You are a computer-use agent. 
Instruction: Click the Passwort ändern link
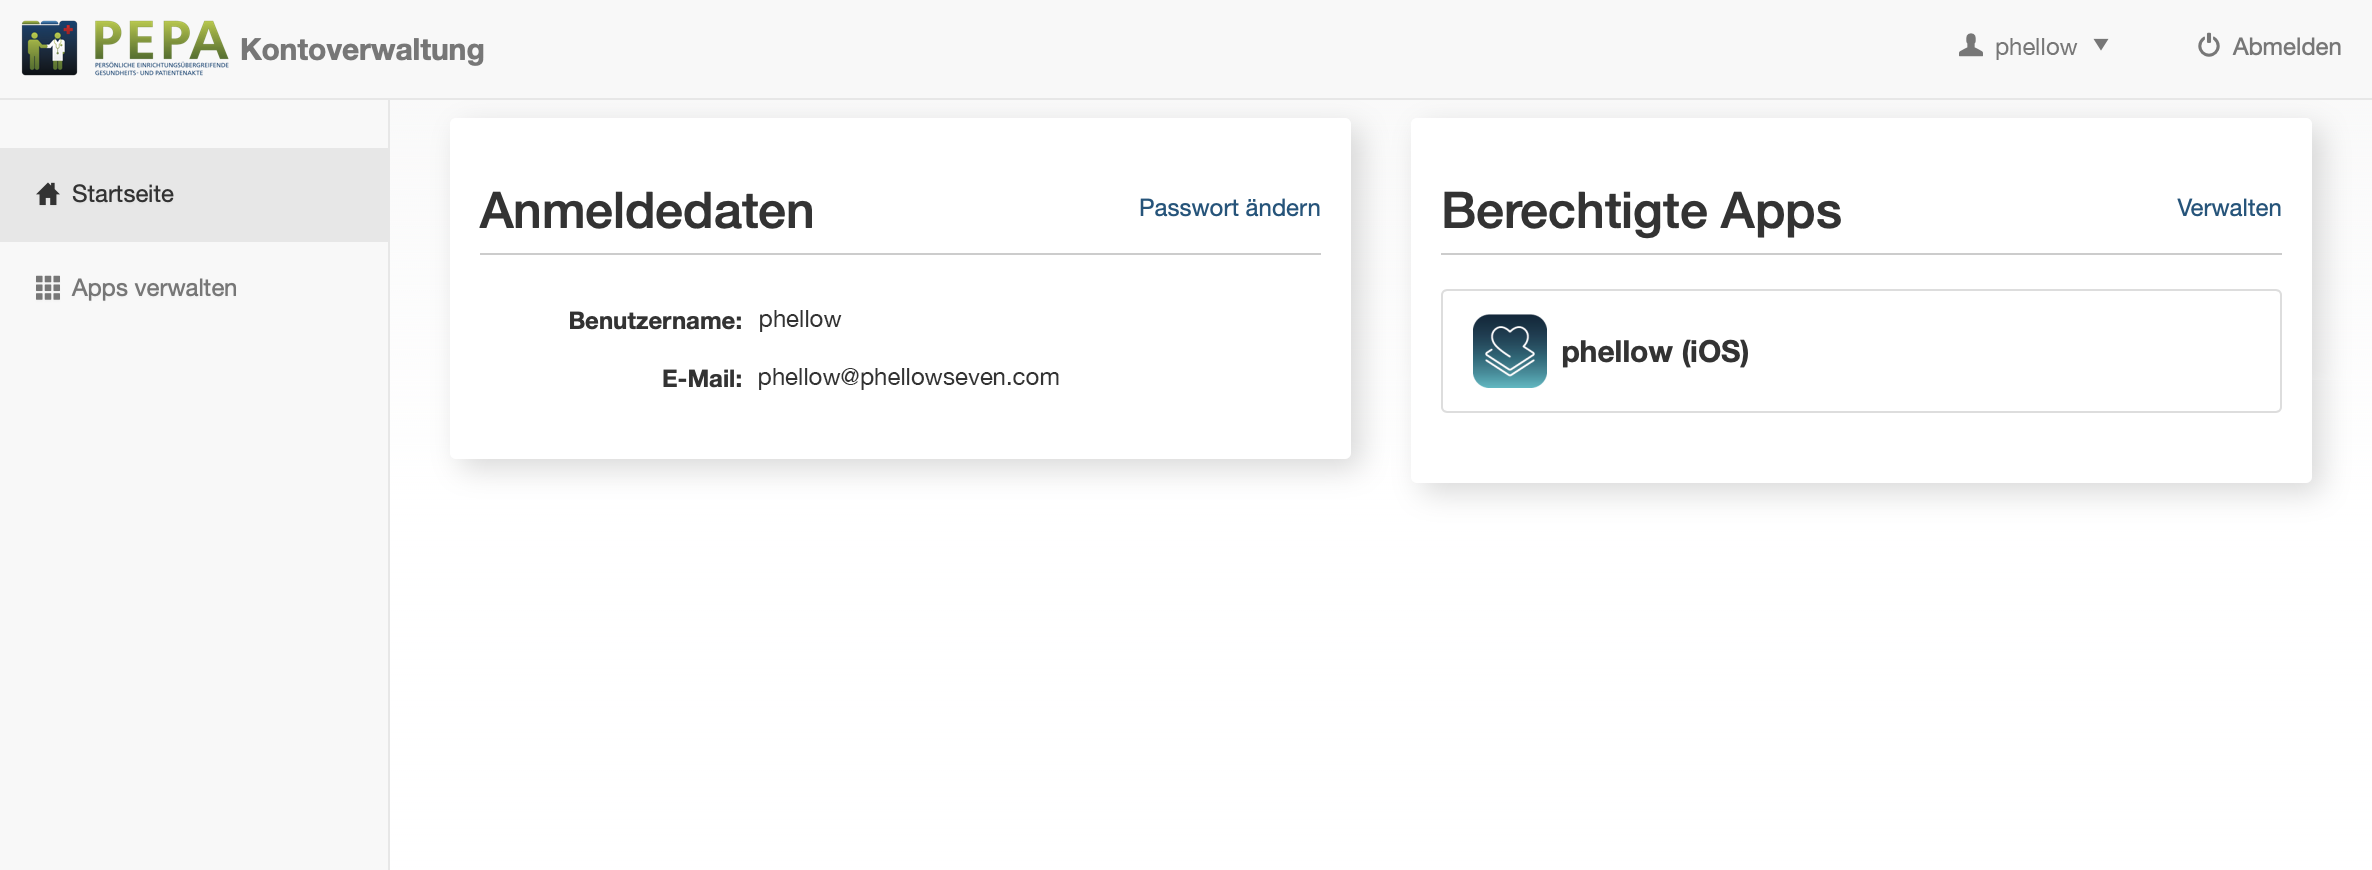(x=1229, y=208)
